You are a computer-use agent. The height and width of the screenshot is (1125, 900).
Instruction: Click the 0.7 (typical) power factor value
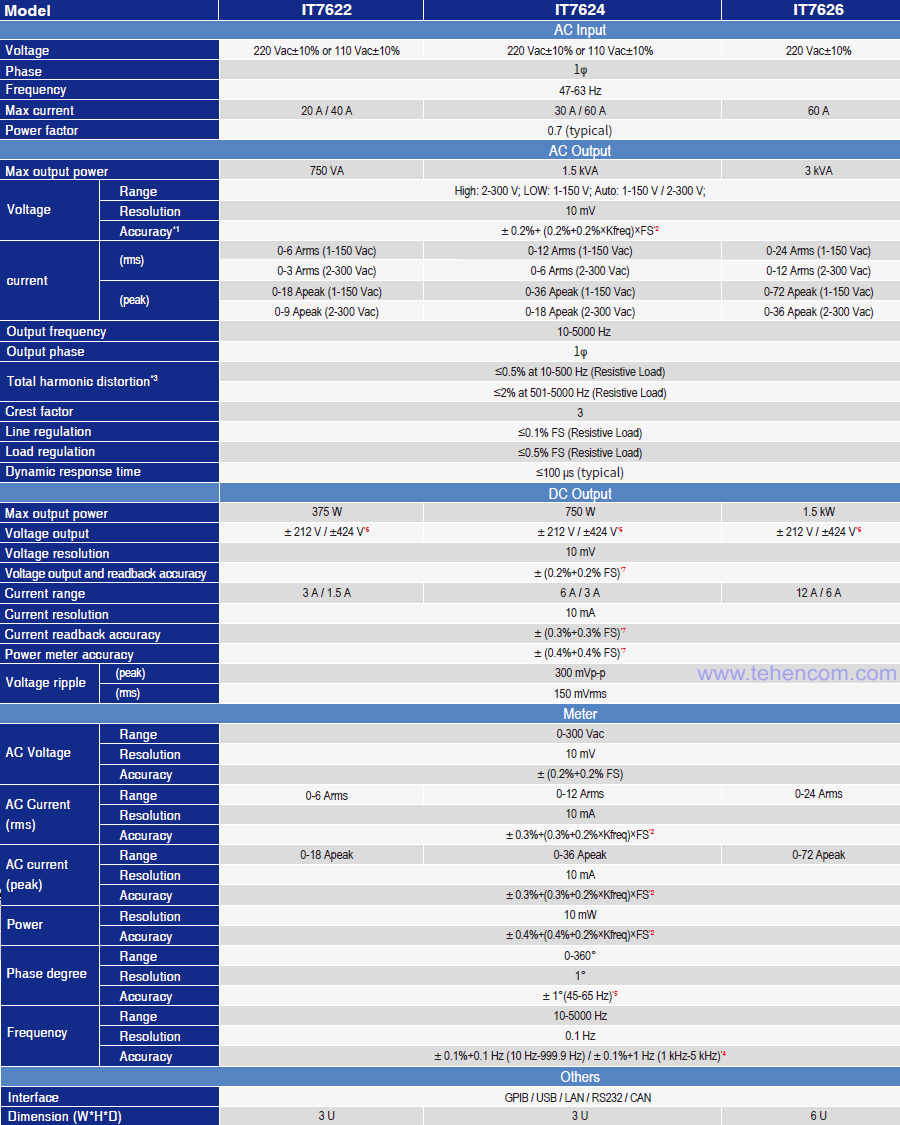(580, 131)
